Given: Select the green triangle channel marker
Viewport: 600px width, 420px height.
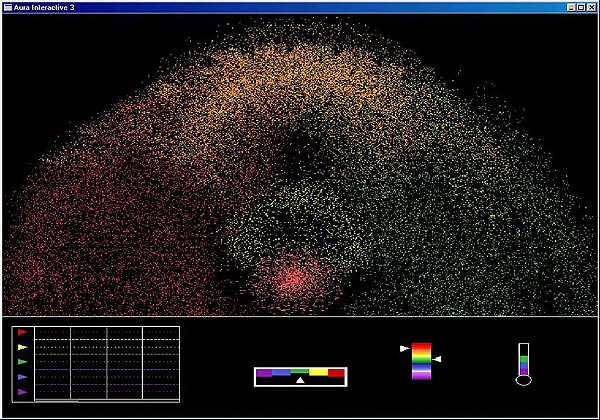Looking at the screenshot, I should [22, 362].
